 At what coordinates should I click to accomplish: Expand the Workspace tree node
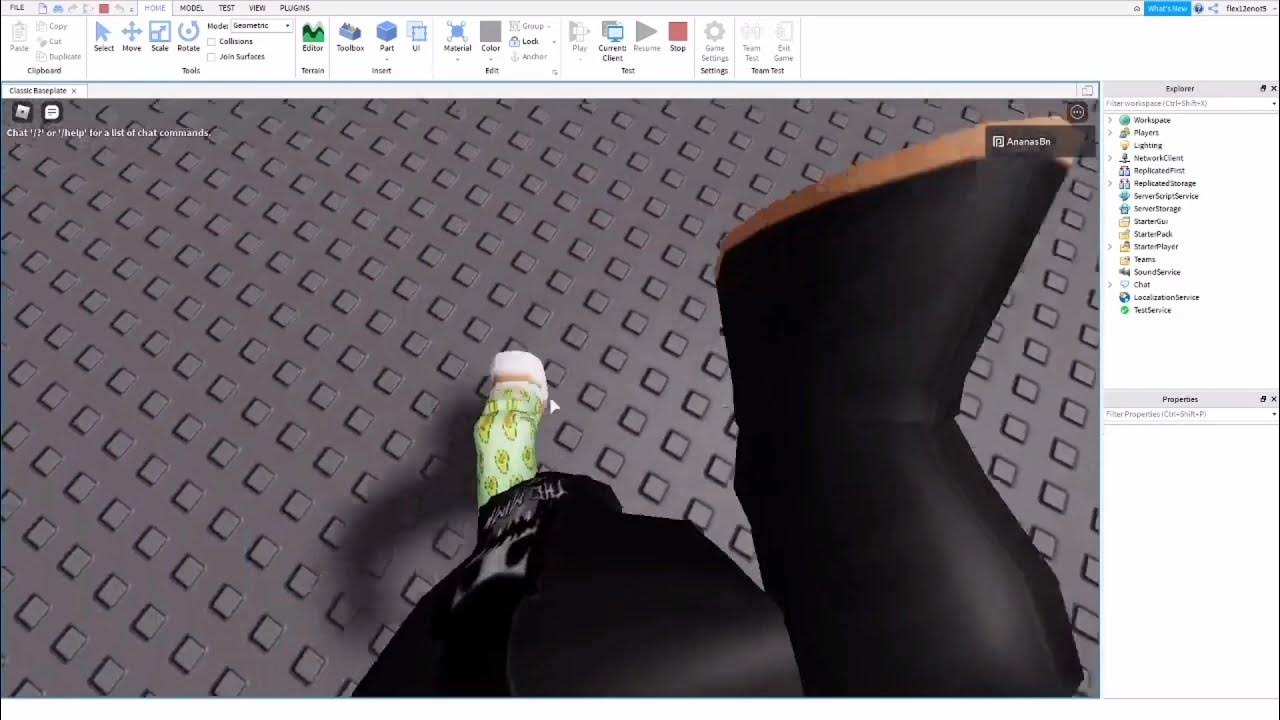1110,120
